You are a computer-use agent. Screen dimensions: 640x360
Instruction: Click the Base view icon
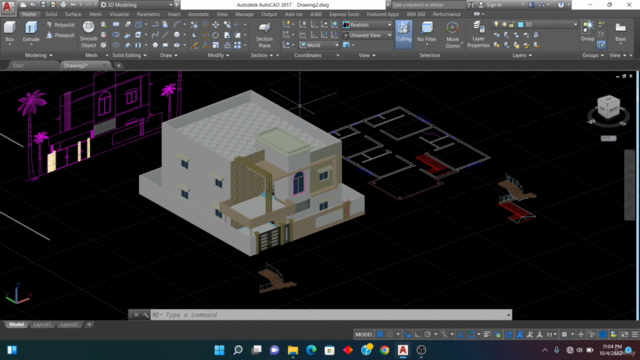click(x=620, y=32)
